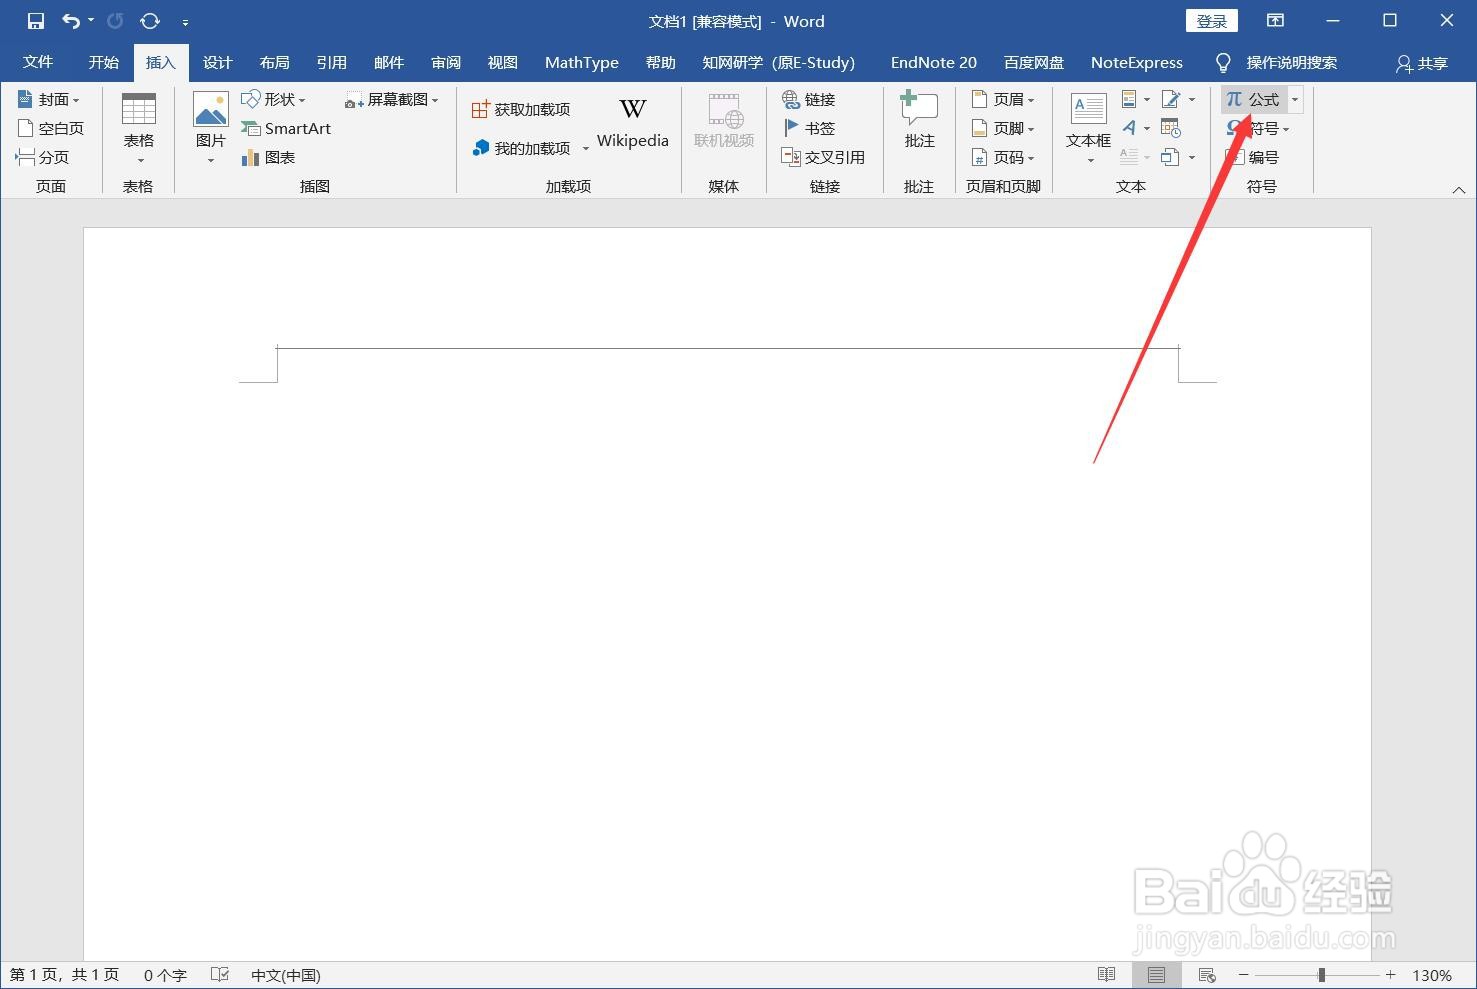Insert a cover page (封面)

pos(48,99)
